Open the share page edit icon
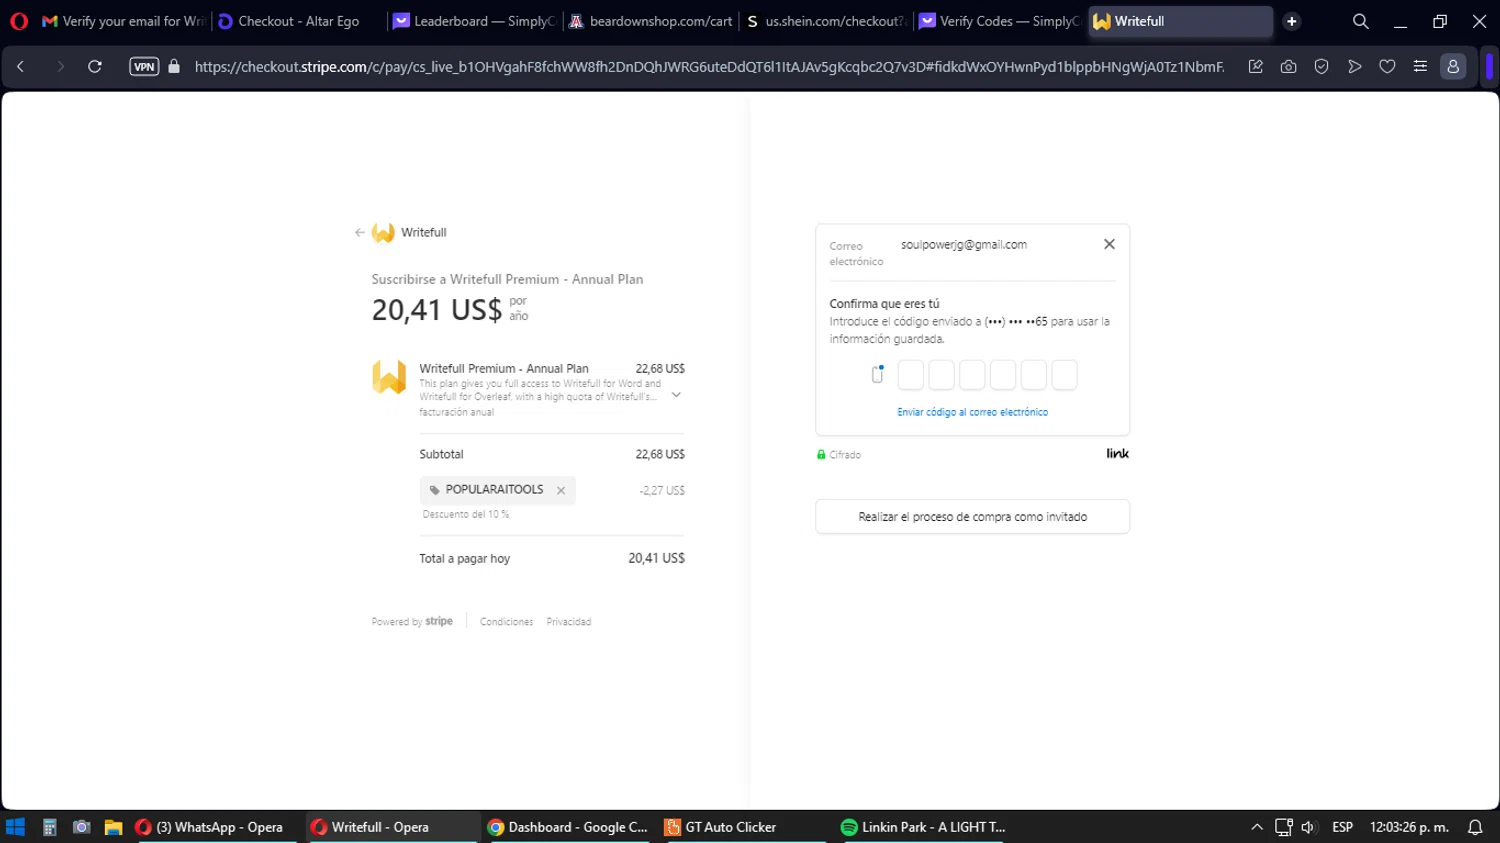This screenshot has height=843, width=1500. click(1255, 67)
